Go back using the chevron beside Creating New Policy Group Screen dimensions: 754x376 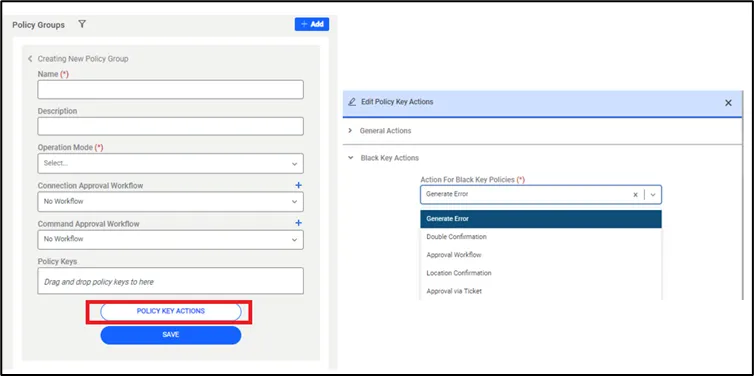pyautogui.click(x=30, y=59)
